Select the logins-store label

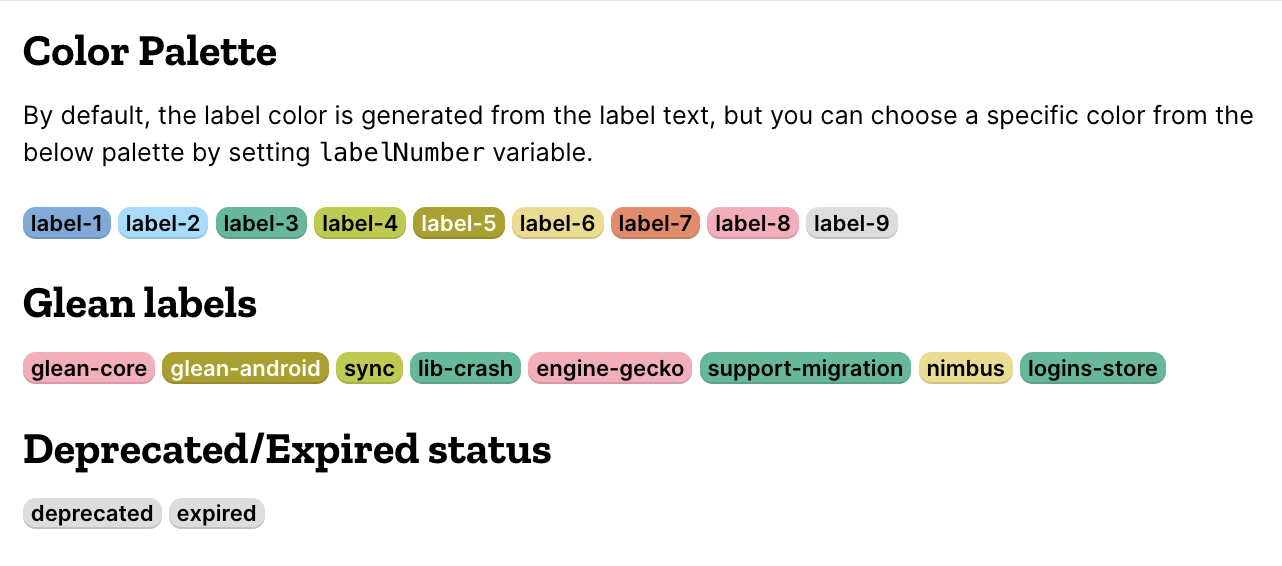pyautogui.click(x=1093, y=368)
